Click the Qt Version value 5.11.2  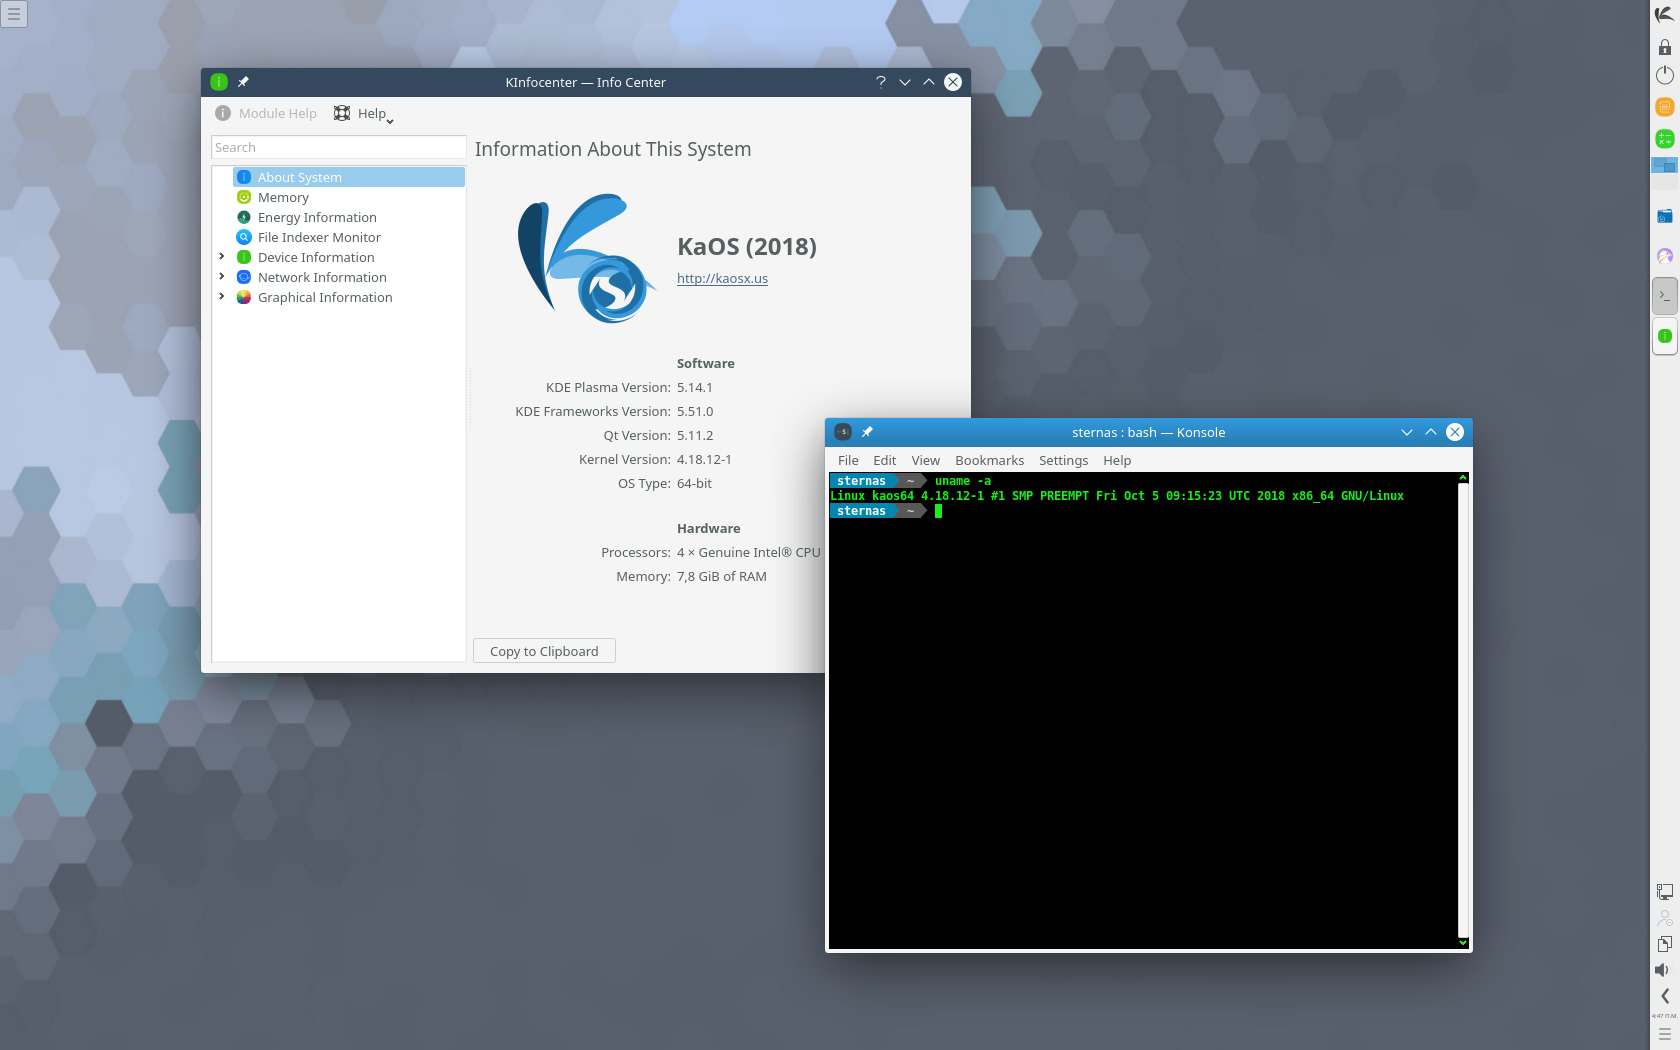tap(695, 435)
